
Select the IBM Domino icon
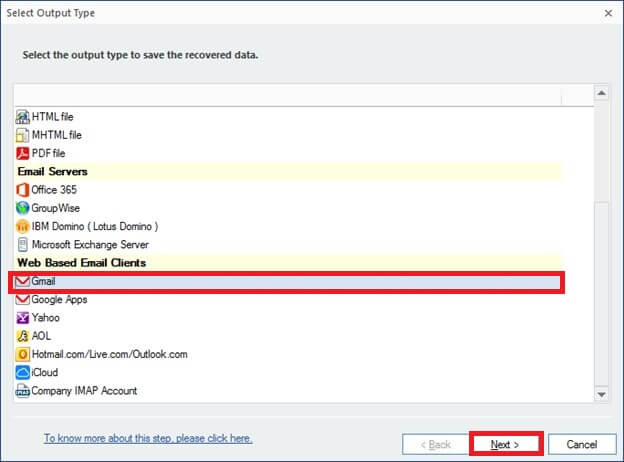tap(22, 226)
